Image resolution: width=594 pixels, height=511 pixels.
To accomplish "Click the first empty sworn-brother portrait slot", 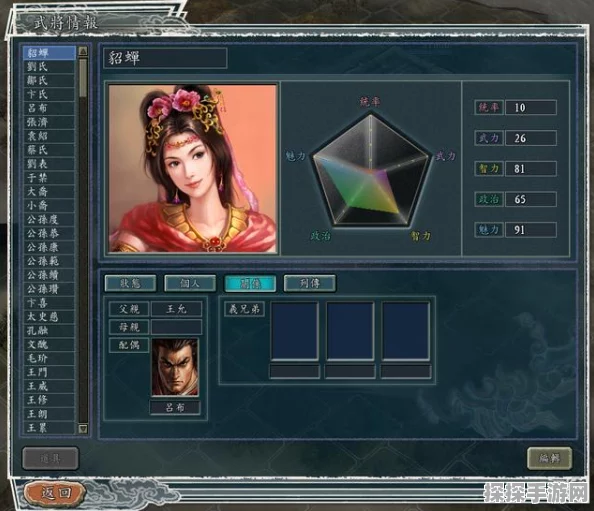I will [x=294, y=331].
